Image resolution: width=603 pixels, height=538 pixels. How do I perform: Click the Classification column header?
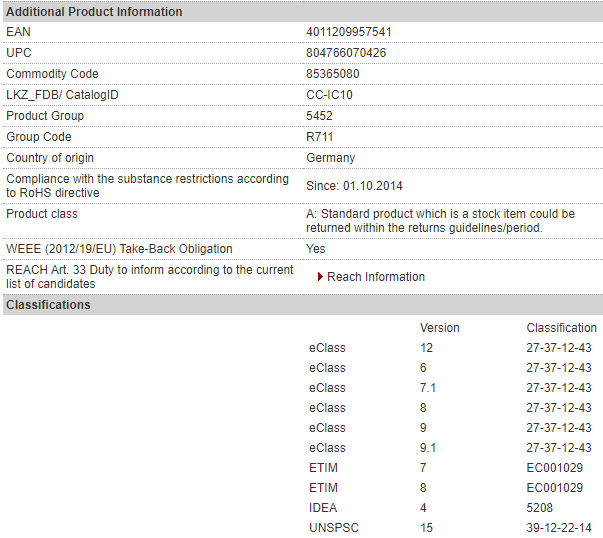pos(561,328)
